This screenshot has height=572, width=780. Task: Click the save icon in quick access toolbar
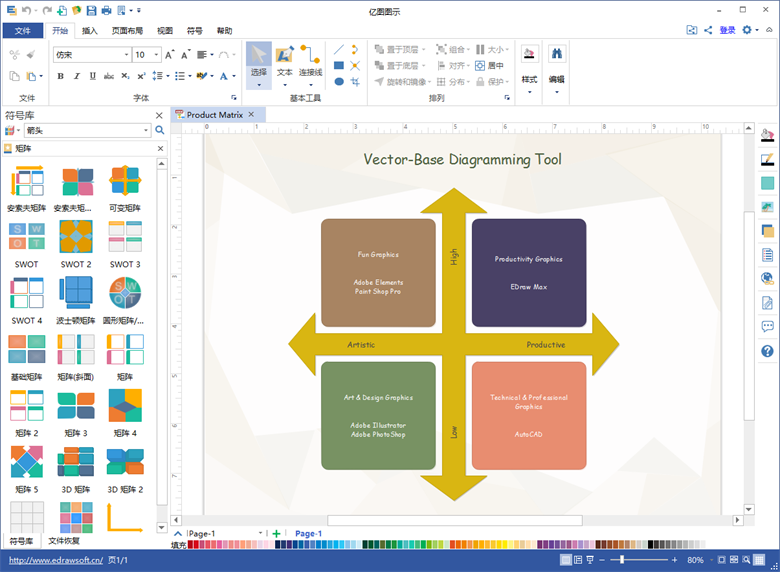(92, 10)
